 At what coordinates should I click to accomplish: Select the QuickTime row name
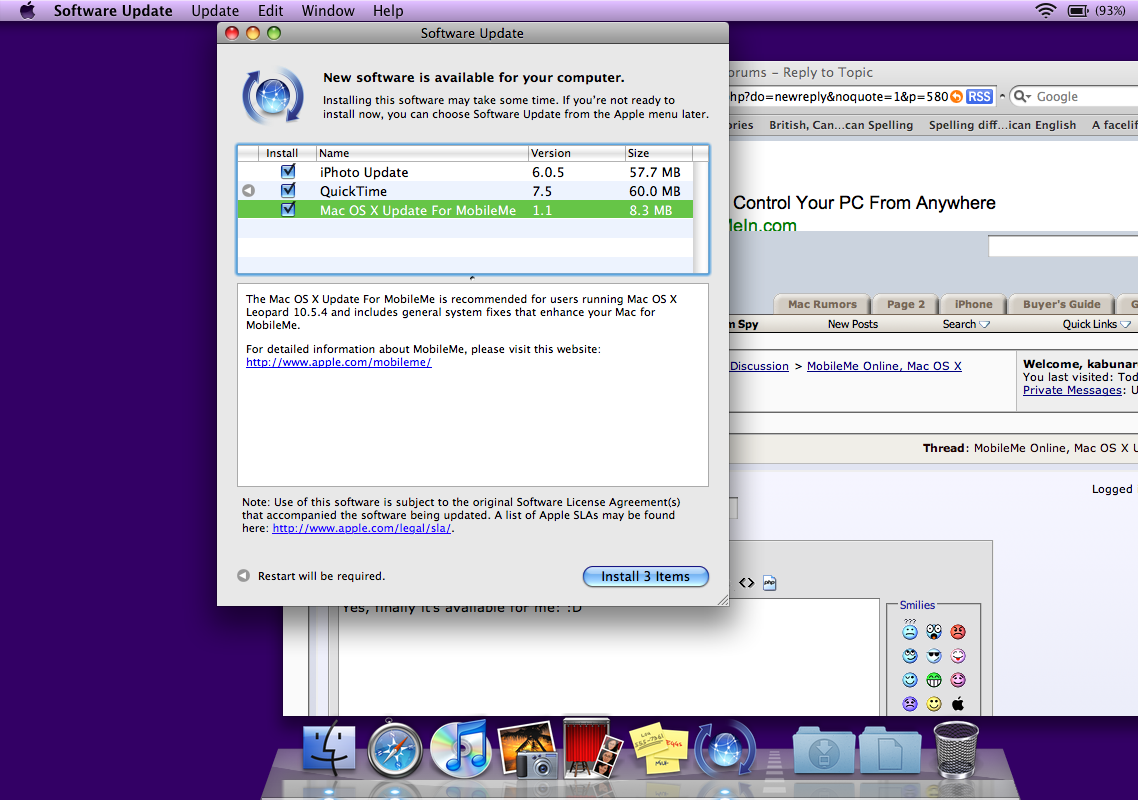(x=353, y=191)
